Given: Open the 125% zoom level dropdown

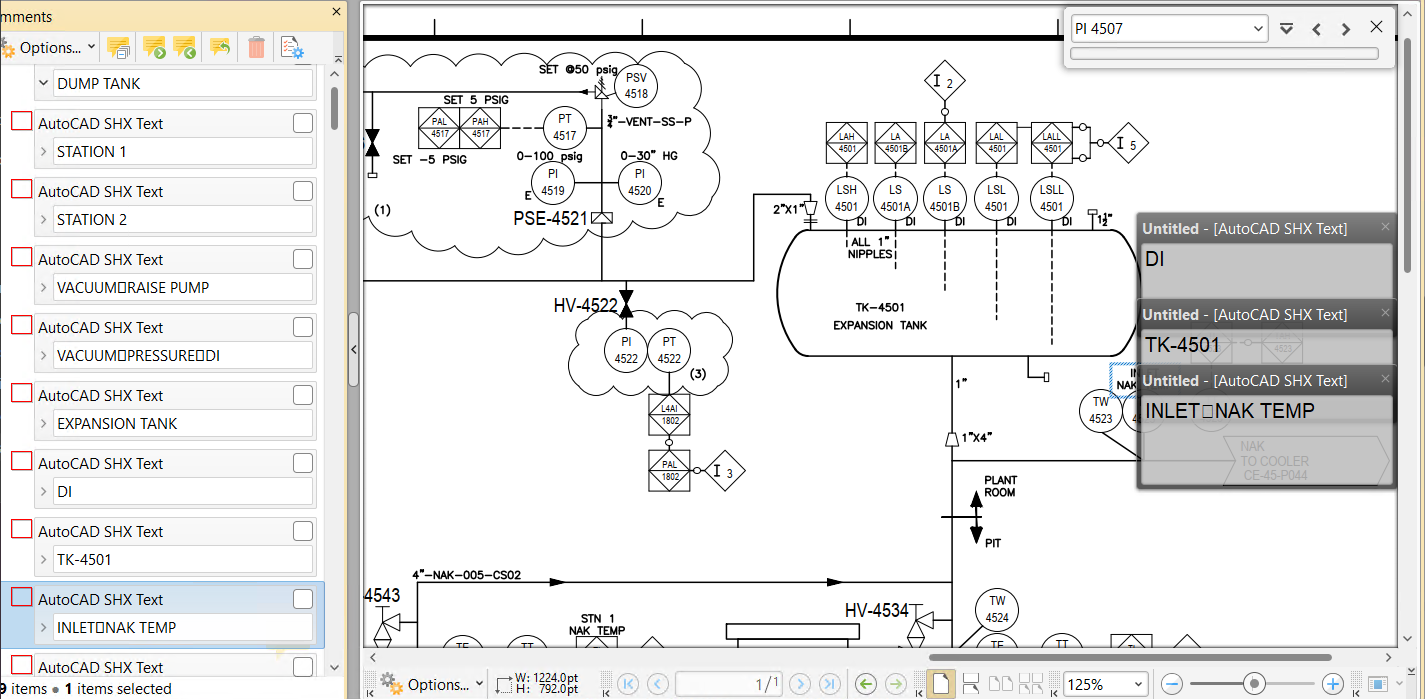Looking at the screenshot, I should click(x=1138, y=685).
